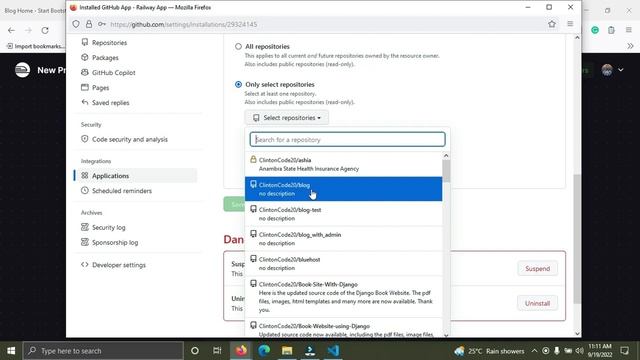Click the Saved replies arrow icon

click(84, 102)
